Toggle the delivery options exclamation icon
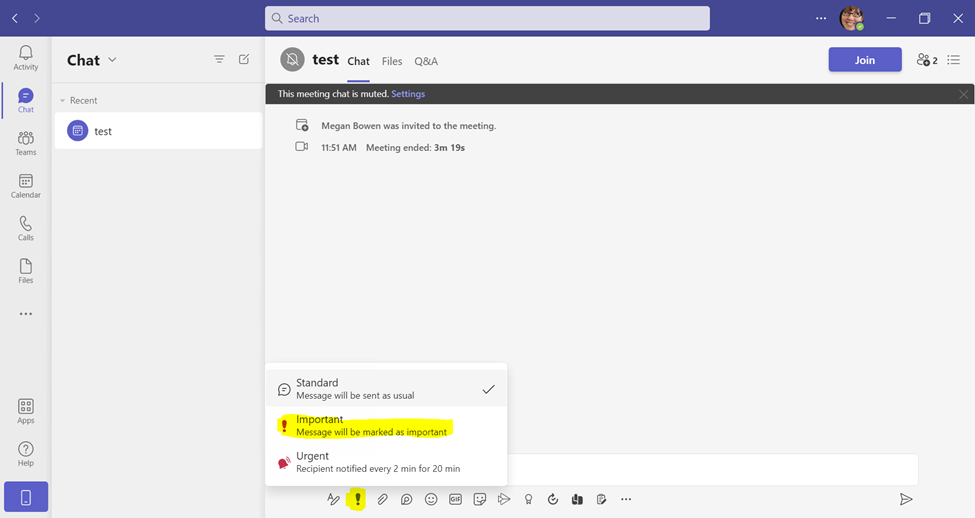The image size is (975, 518). 358,499
